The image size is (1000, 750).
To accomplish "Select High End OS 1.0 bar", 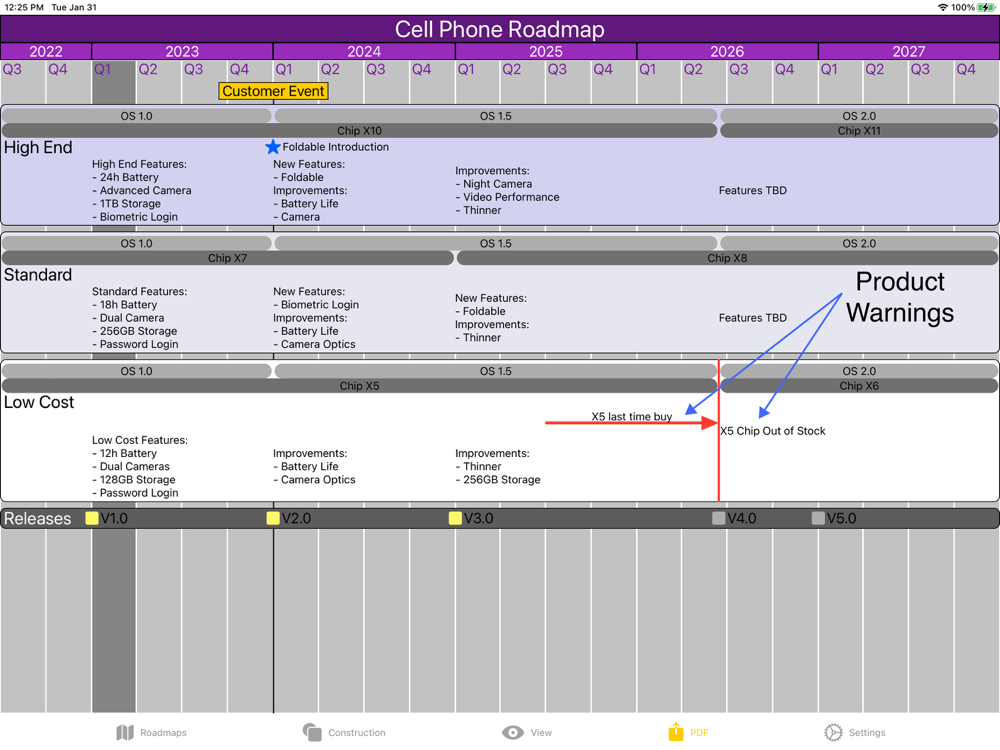I will (x=136, y=116).
